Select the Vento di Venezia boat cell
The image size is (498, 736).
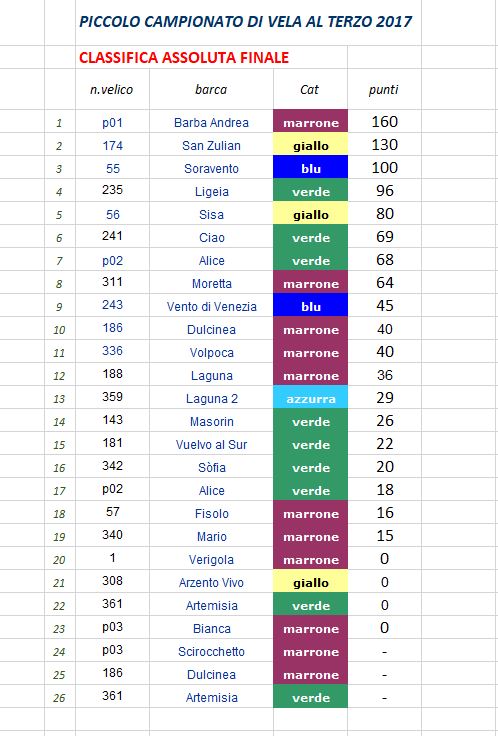[211, 305]
